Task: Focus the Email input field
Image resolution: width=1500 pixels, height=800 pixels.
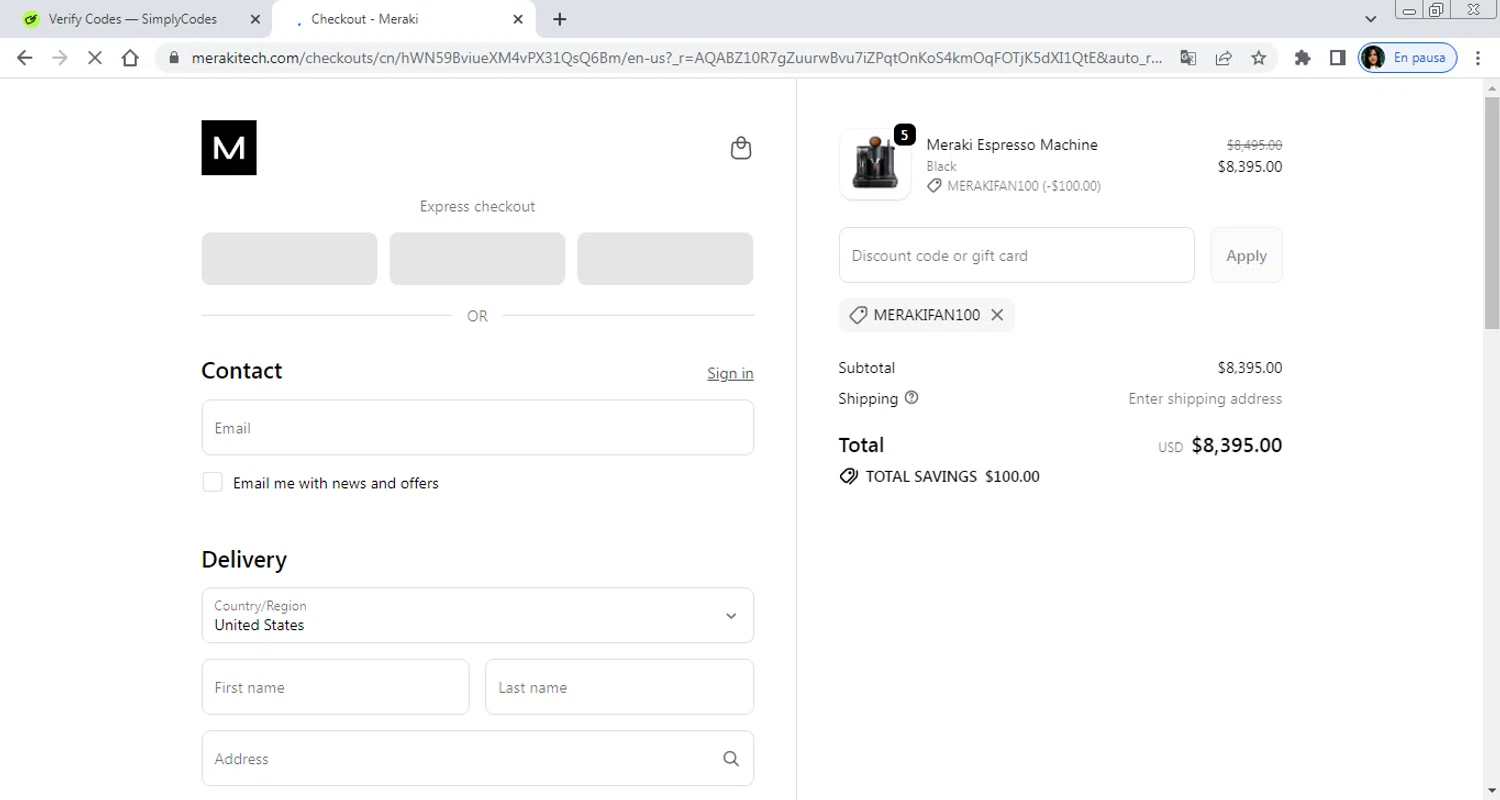Action: (x=478, y=428)
